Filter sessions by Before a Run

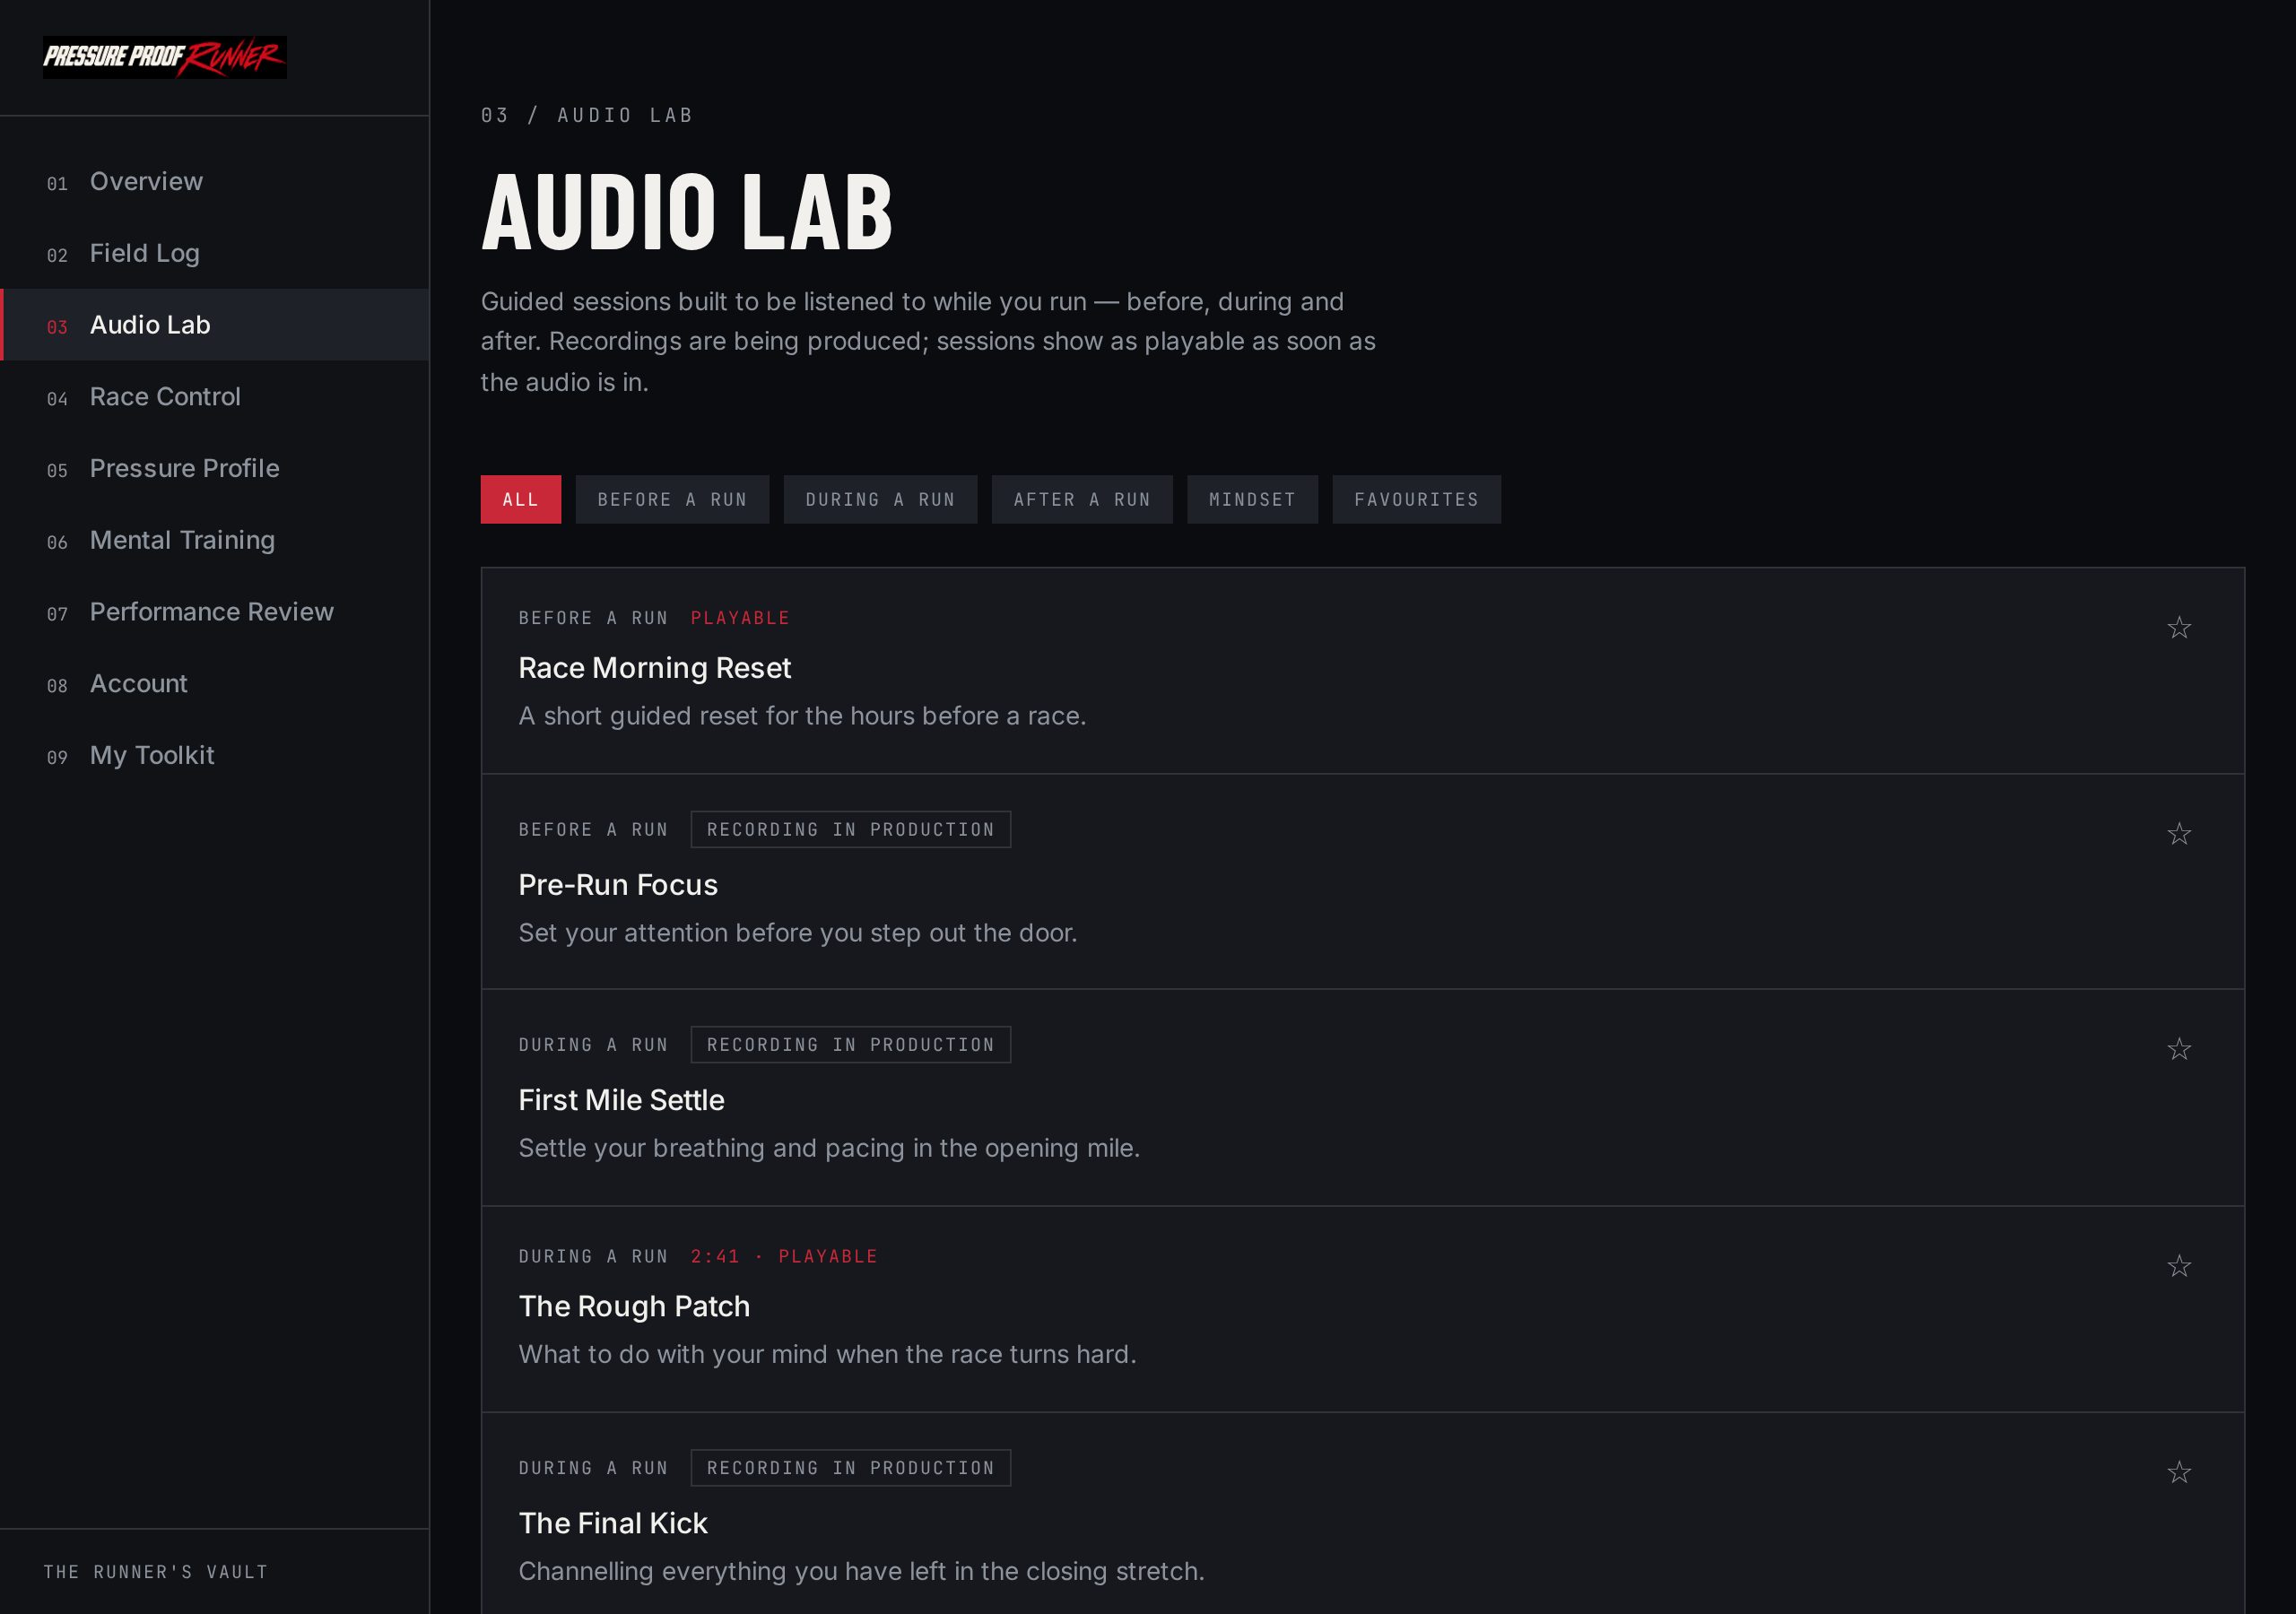672,499
